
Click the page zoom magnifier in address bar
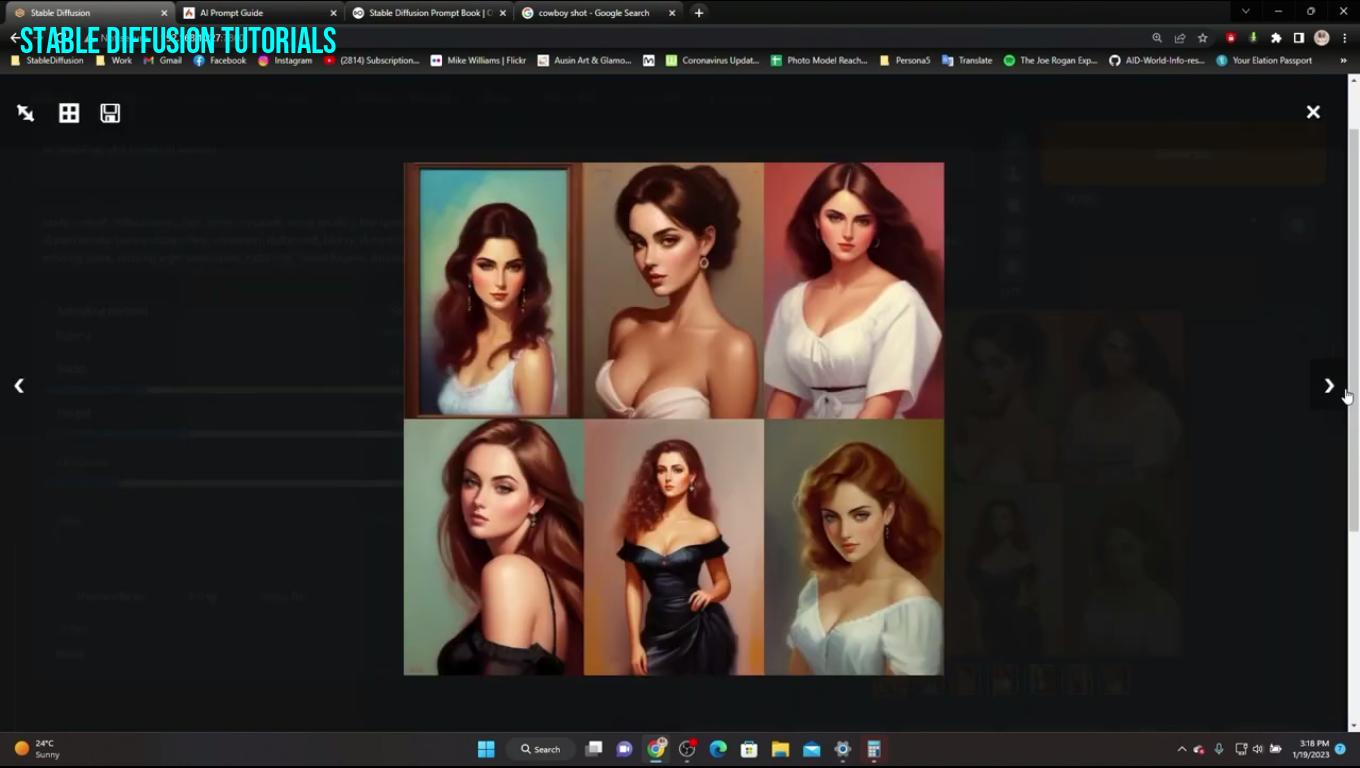(x=1157, y=38)
